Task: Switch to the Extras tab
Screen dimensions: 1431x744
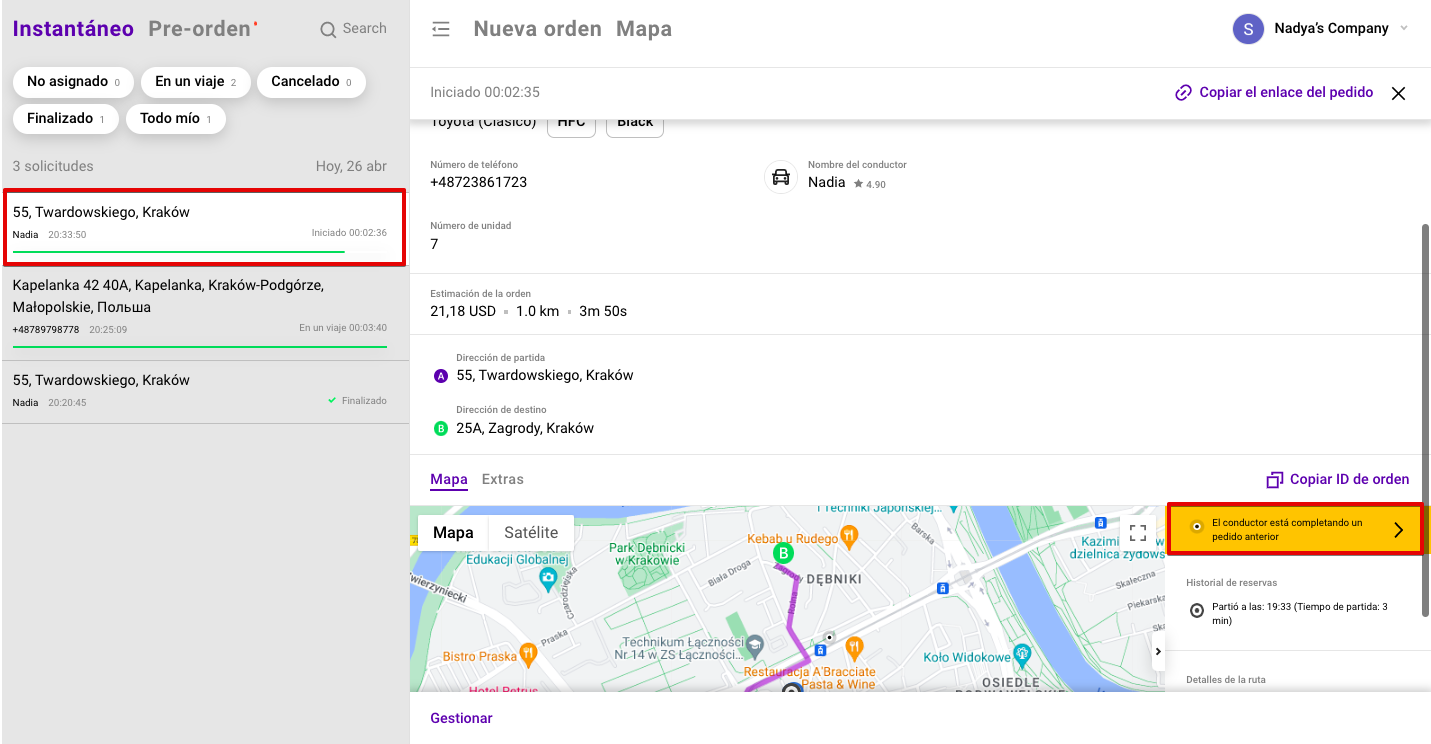Action: (x=503, y=480)
